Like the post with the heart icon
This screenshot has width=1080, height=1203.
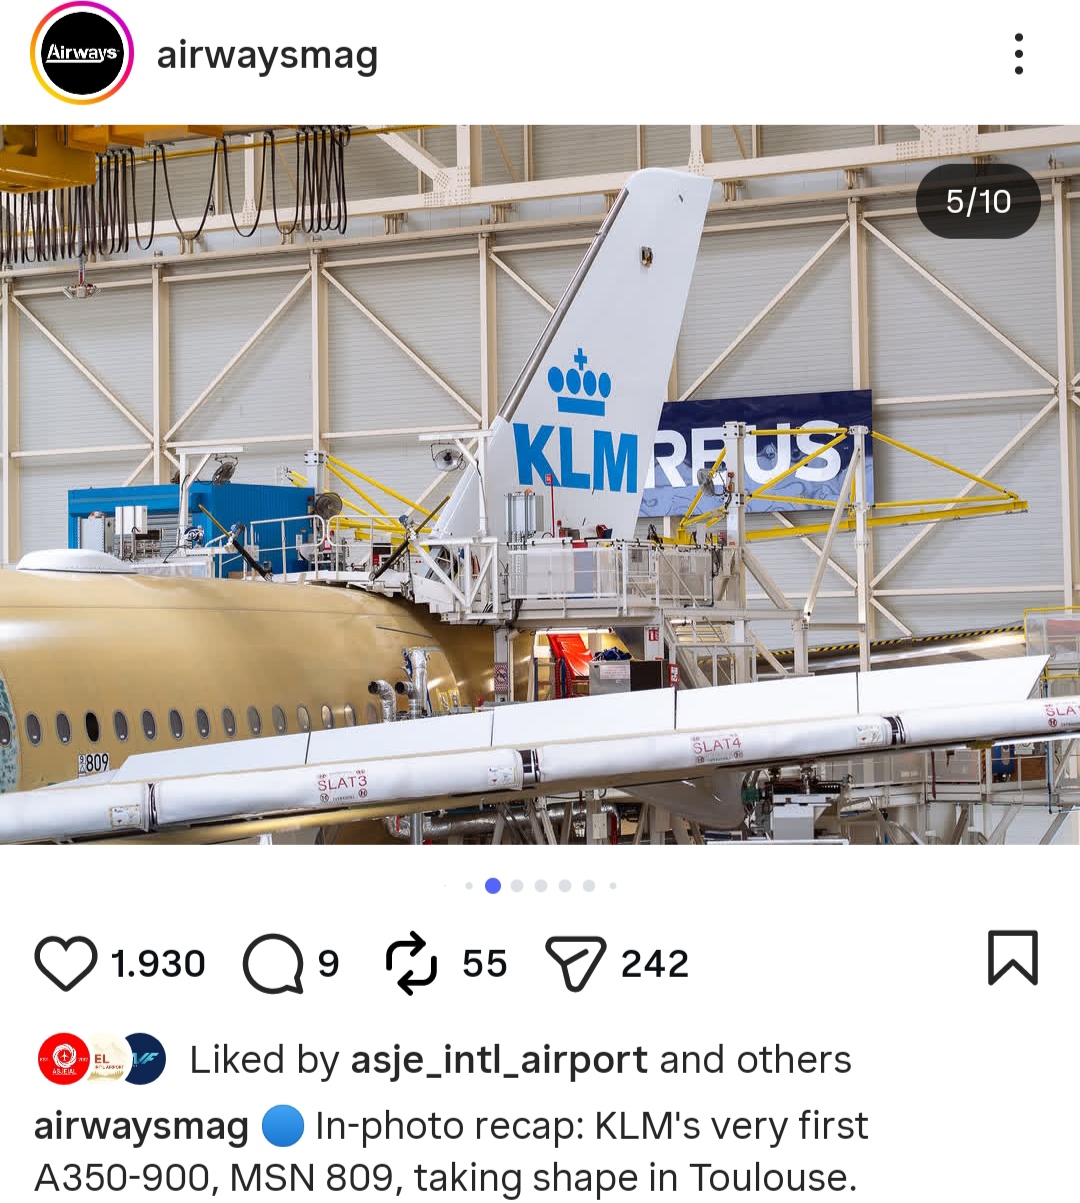[x=66, y=963]
